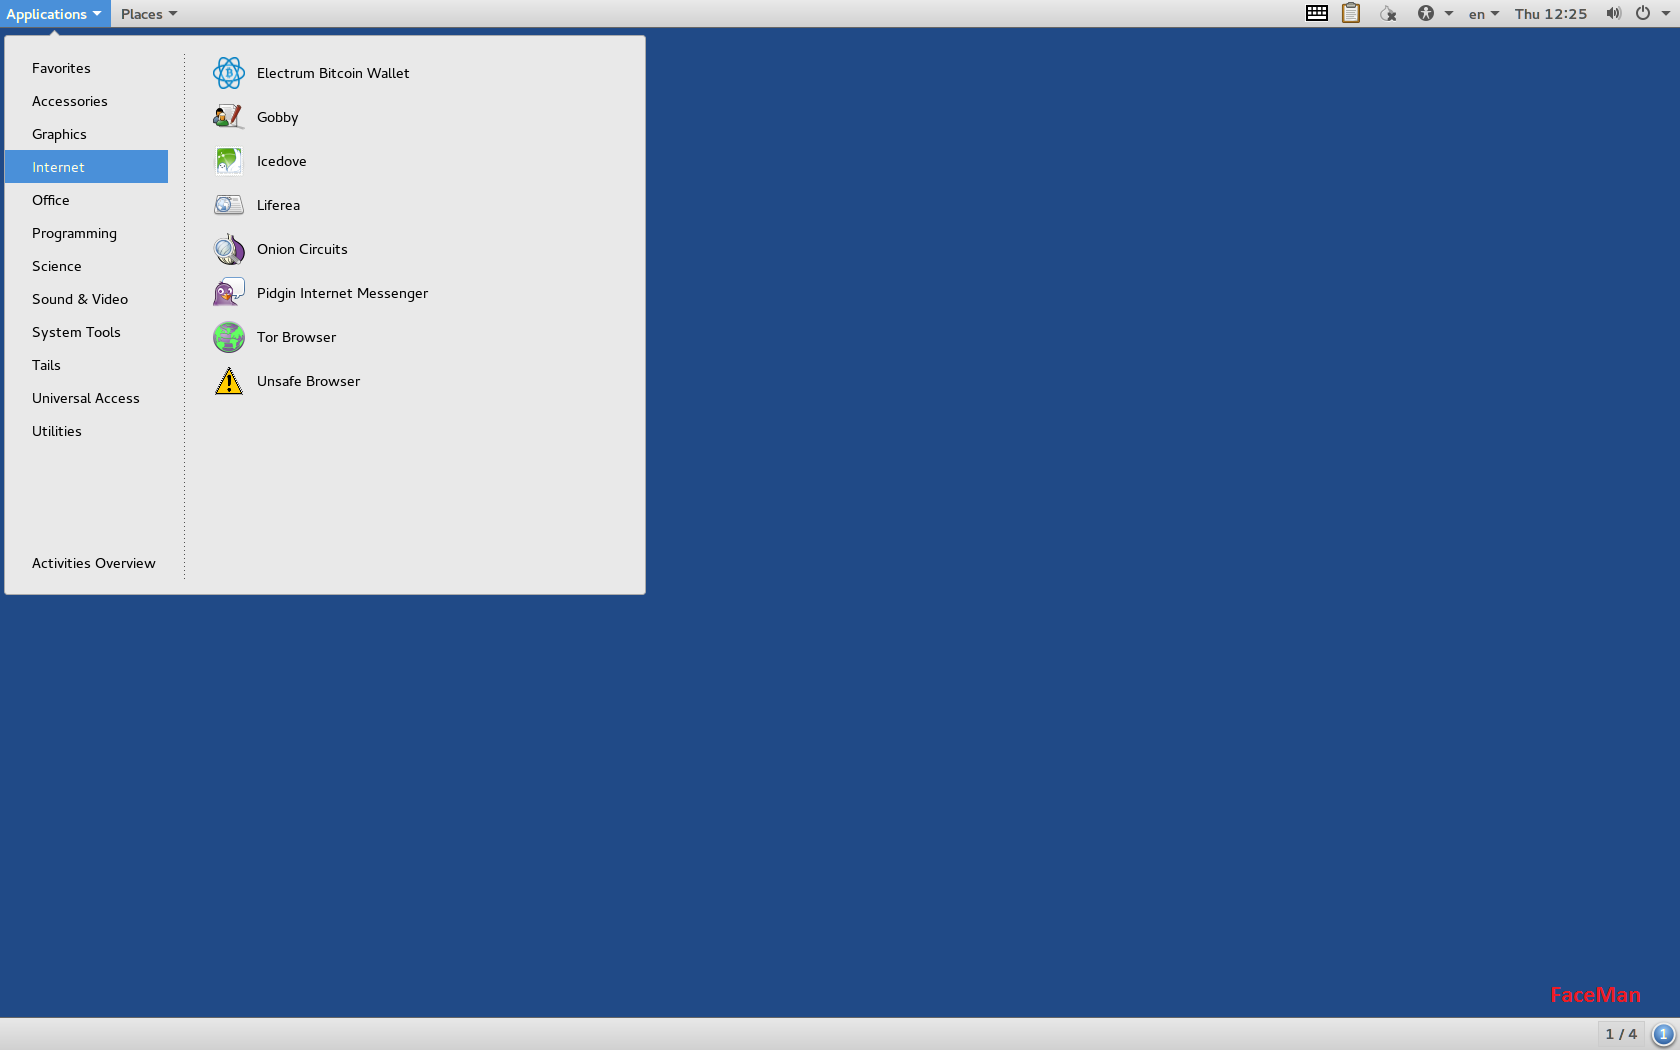The image size is (1680, 1050).
Task: Open the Places menu
Action: (149, 14)
